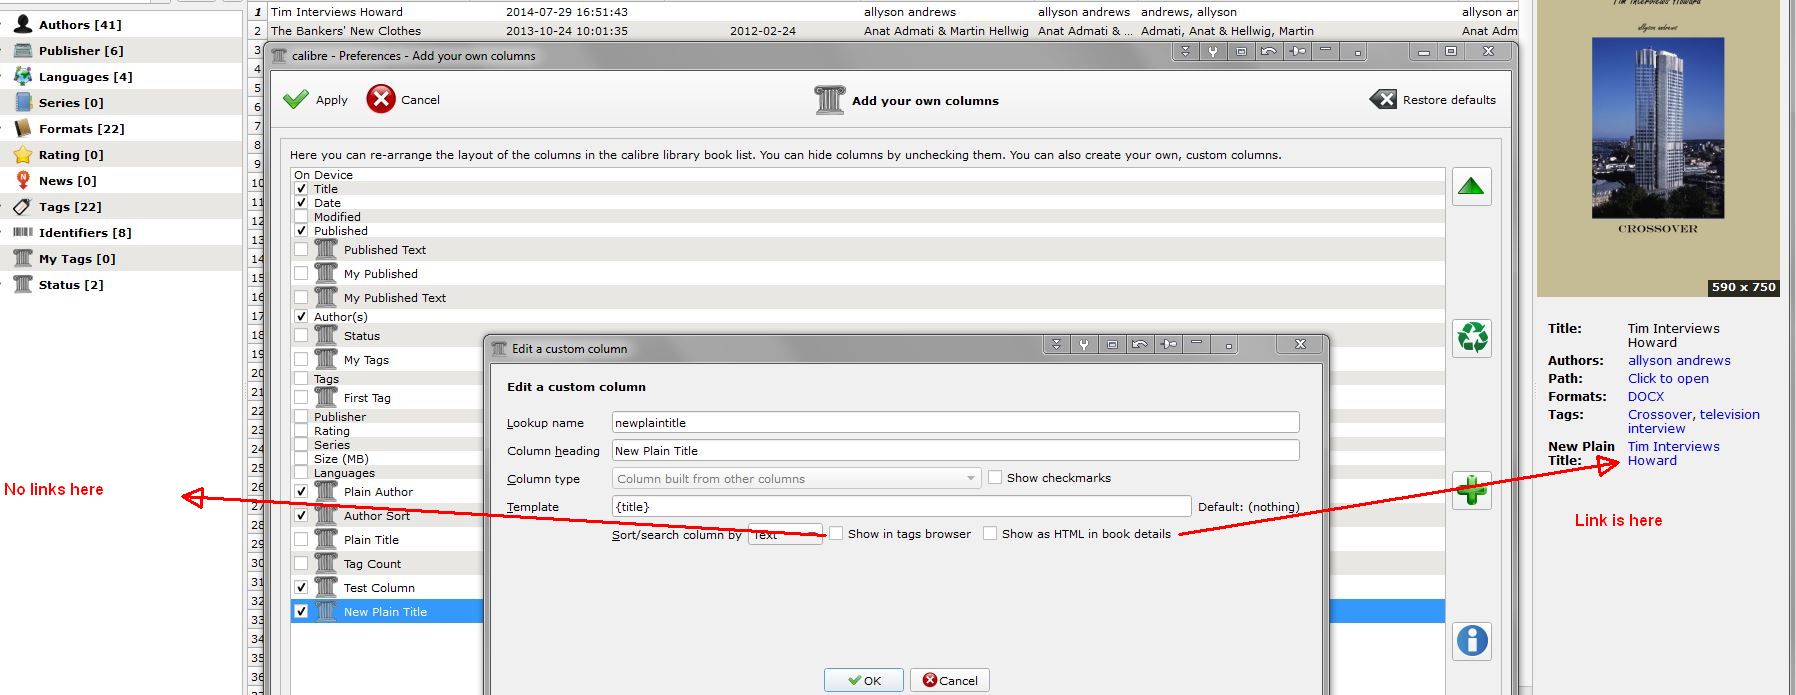Enable Show checkmarks option
Screen dimensions: 1796x695
[x=995, y=478]
